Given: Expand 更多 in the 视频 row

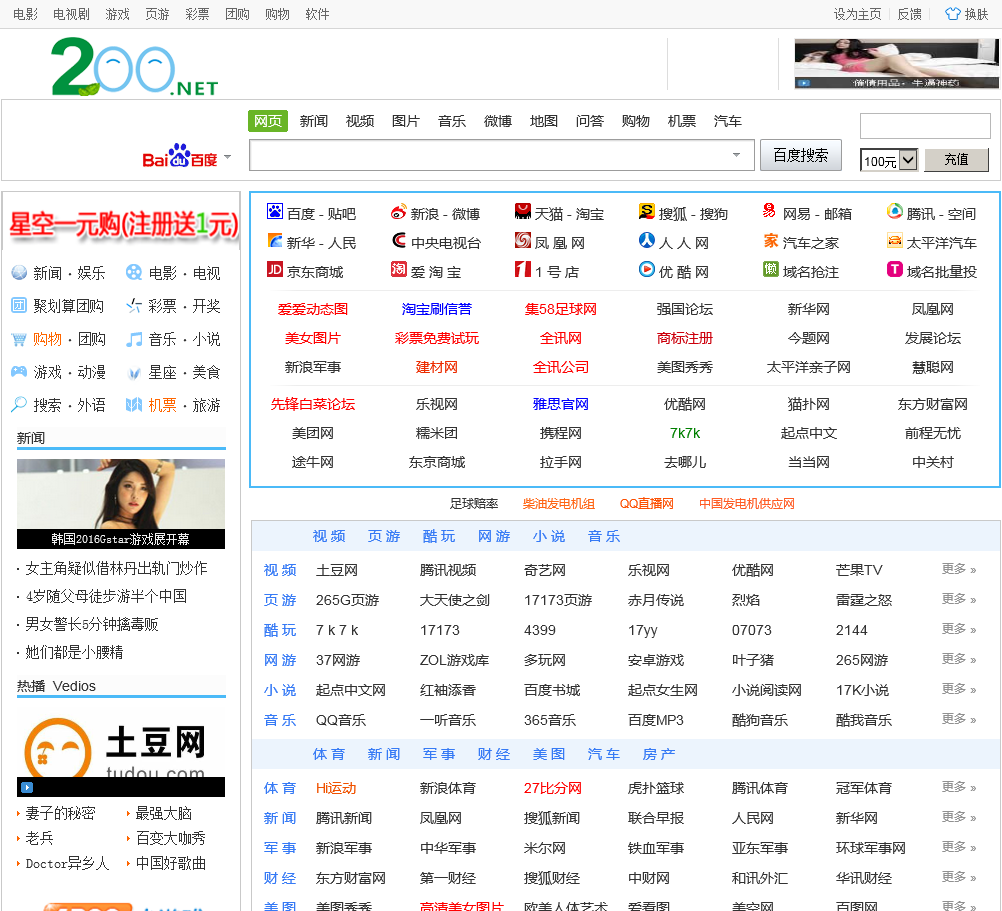Looking at the screenshot, I should coord(958,569).
